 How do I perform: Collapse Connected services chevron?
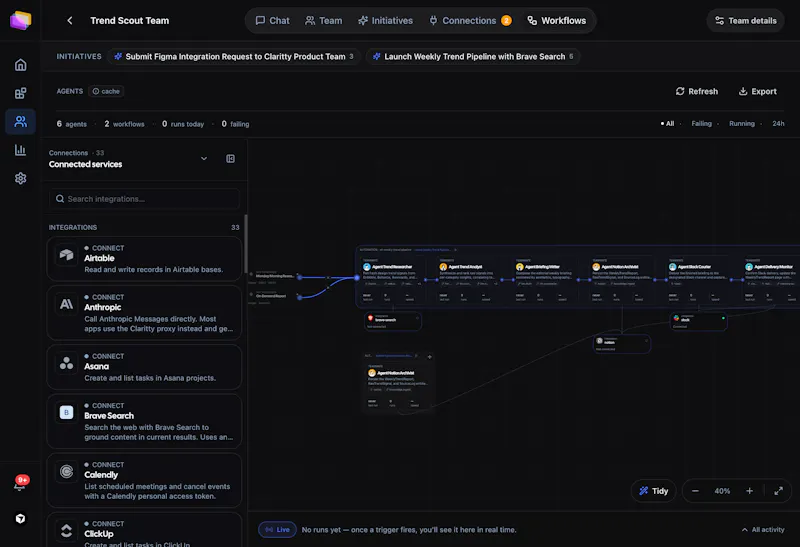coord(204,159)
